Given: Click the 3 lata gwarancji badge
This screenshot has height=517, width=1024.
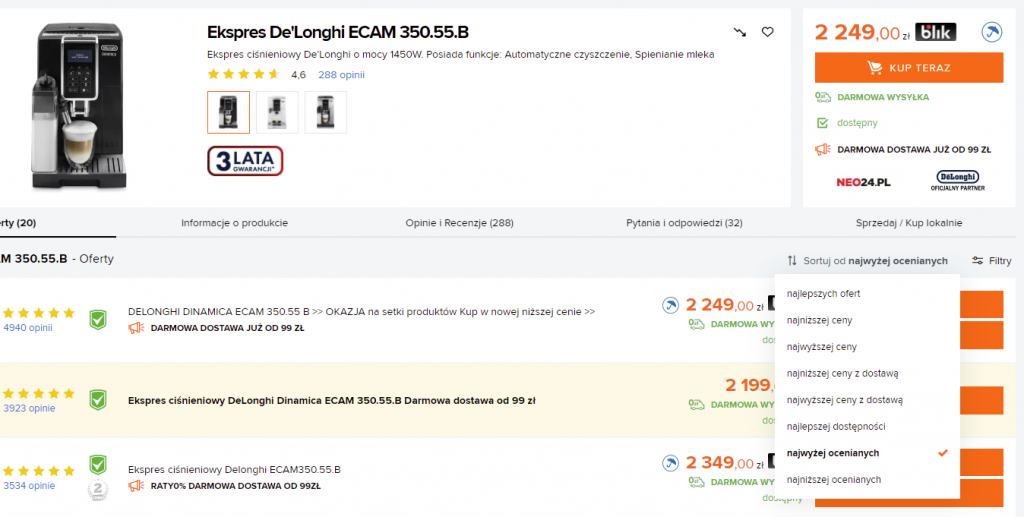Looking at the screenshot, I should [x=245, y=161].
